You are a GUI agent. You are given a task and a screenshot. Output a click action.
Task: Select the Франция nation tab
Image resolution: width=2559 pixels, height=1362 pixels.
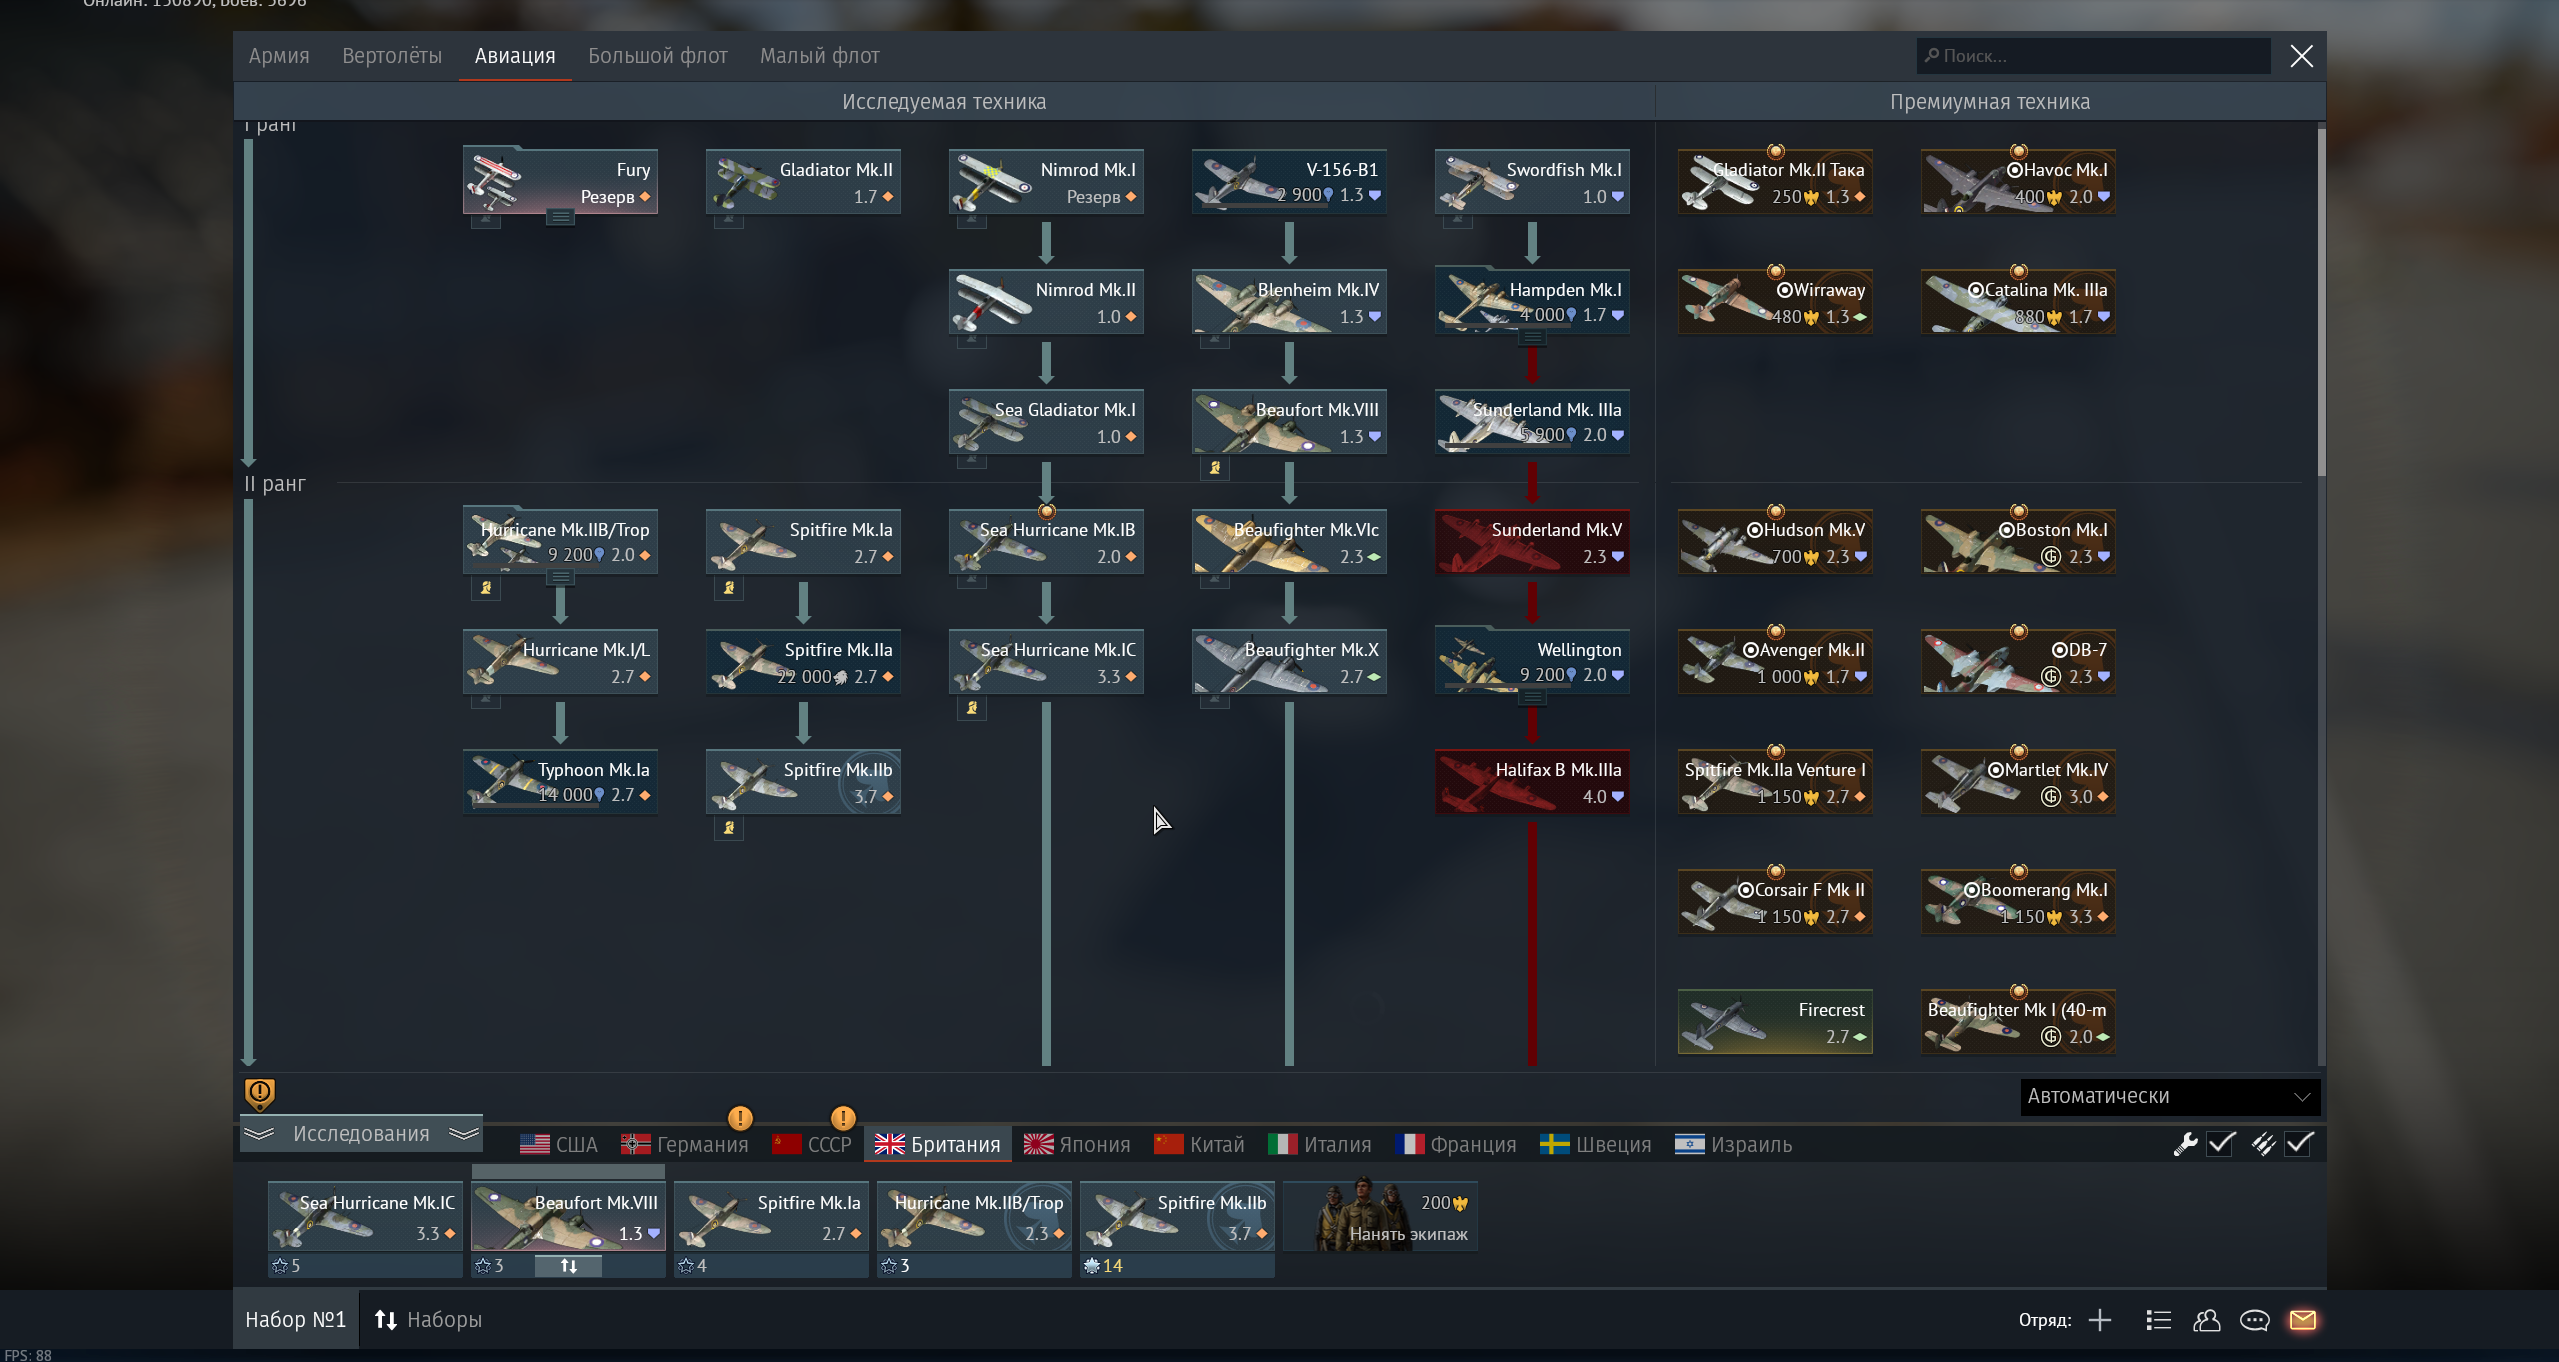point(1456,1145)
